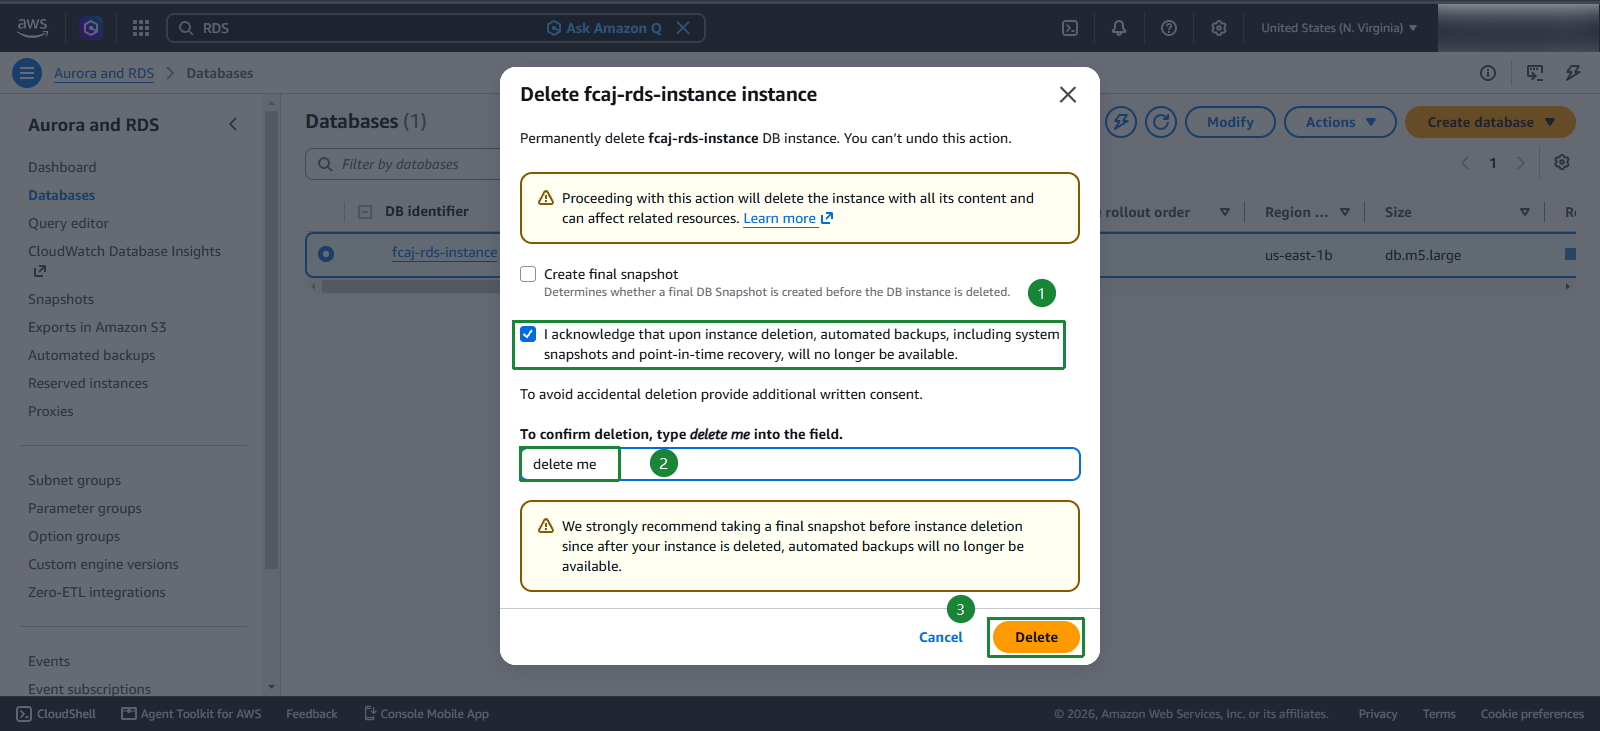The width and height of the screenshot is (1600, 731).
Task: Expand the Actions dropdown
Action: coord(1340,122)
